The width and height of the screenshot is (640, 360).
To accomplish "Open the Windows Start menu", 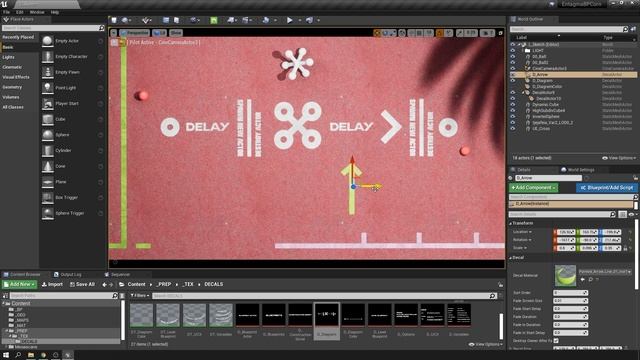I will click(6, 355).
